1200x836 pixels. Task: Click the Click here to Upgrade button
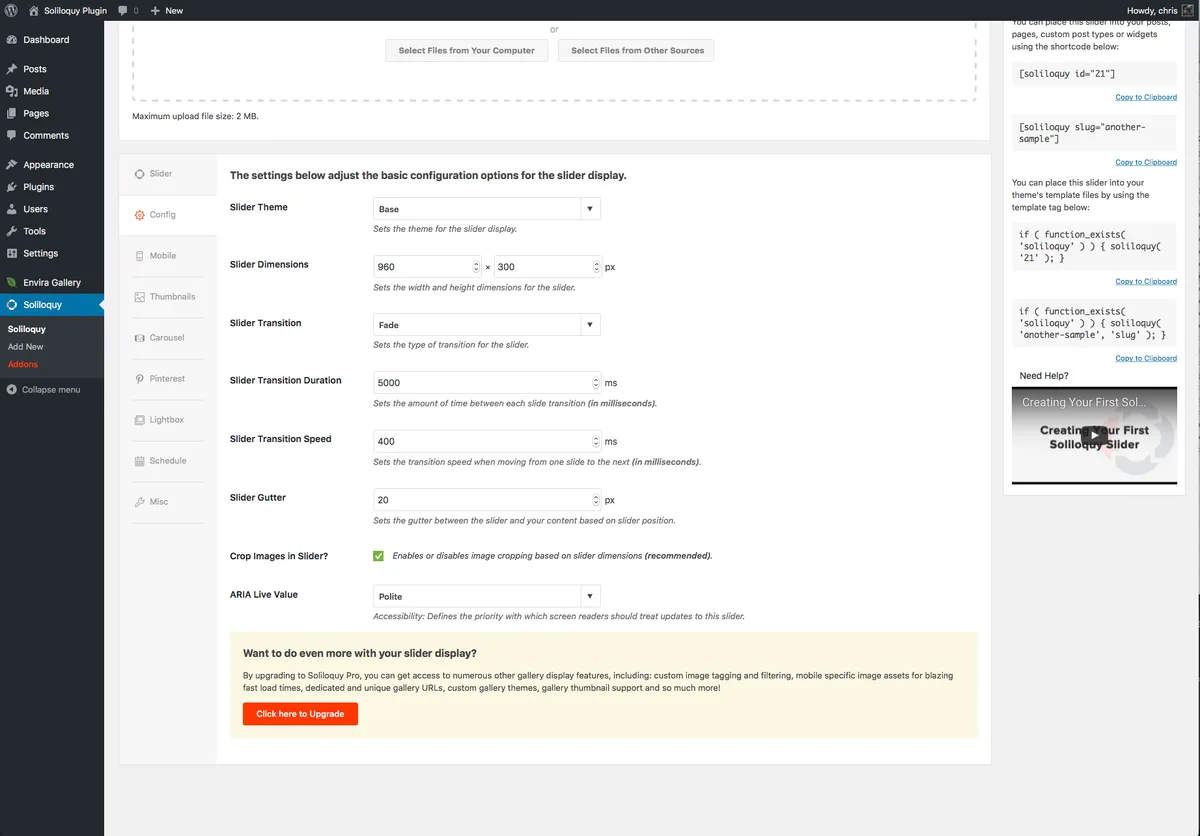coord(300,714)
